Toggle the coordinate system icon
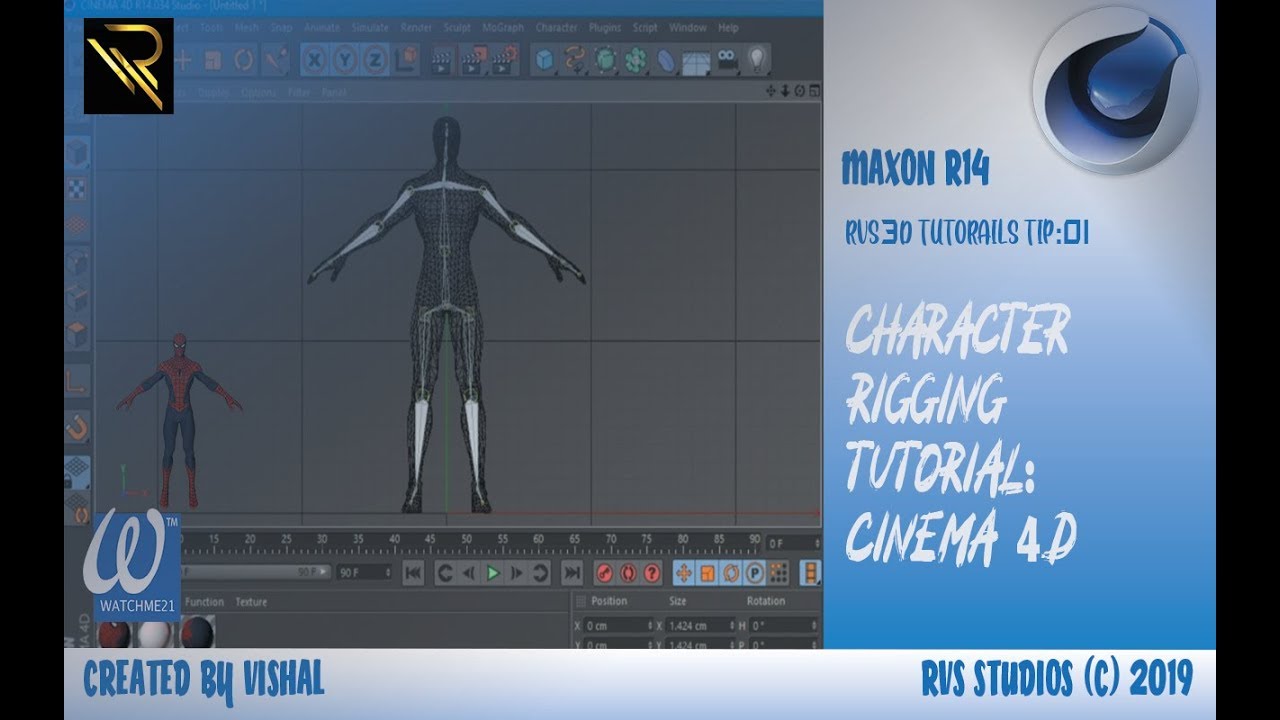Screen dimensions: 1280x720 tap(405, 60)
